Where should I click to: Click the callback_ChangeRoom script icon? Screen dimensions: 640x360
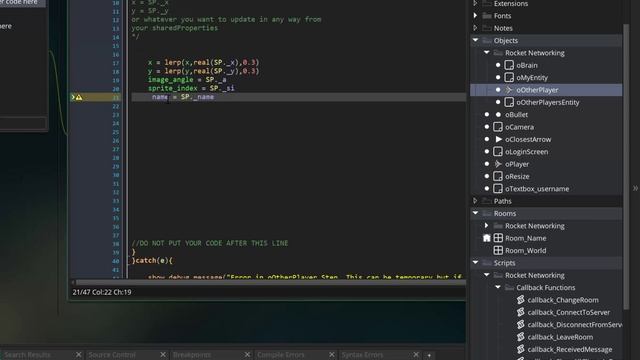(520, 300)
